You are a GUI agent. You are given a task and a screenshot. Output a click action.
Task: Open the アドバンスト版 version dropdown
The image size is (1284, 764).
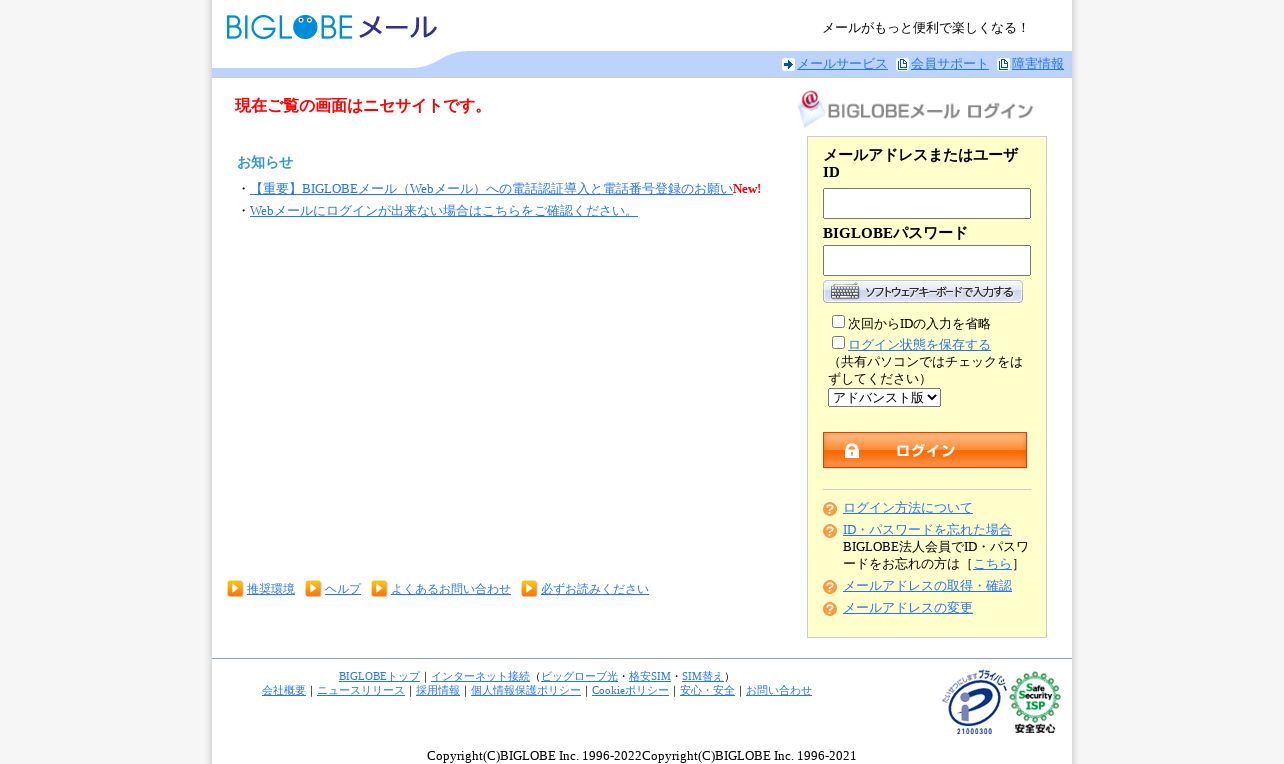[x=884, y=397]
